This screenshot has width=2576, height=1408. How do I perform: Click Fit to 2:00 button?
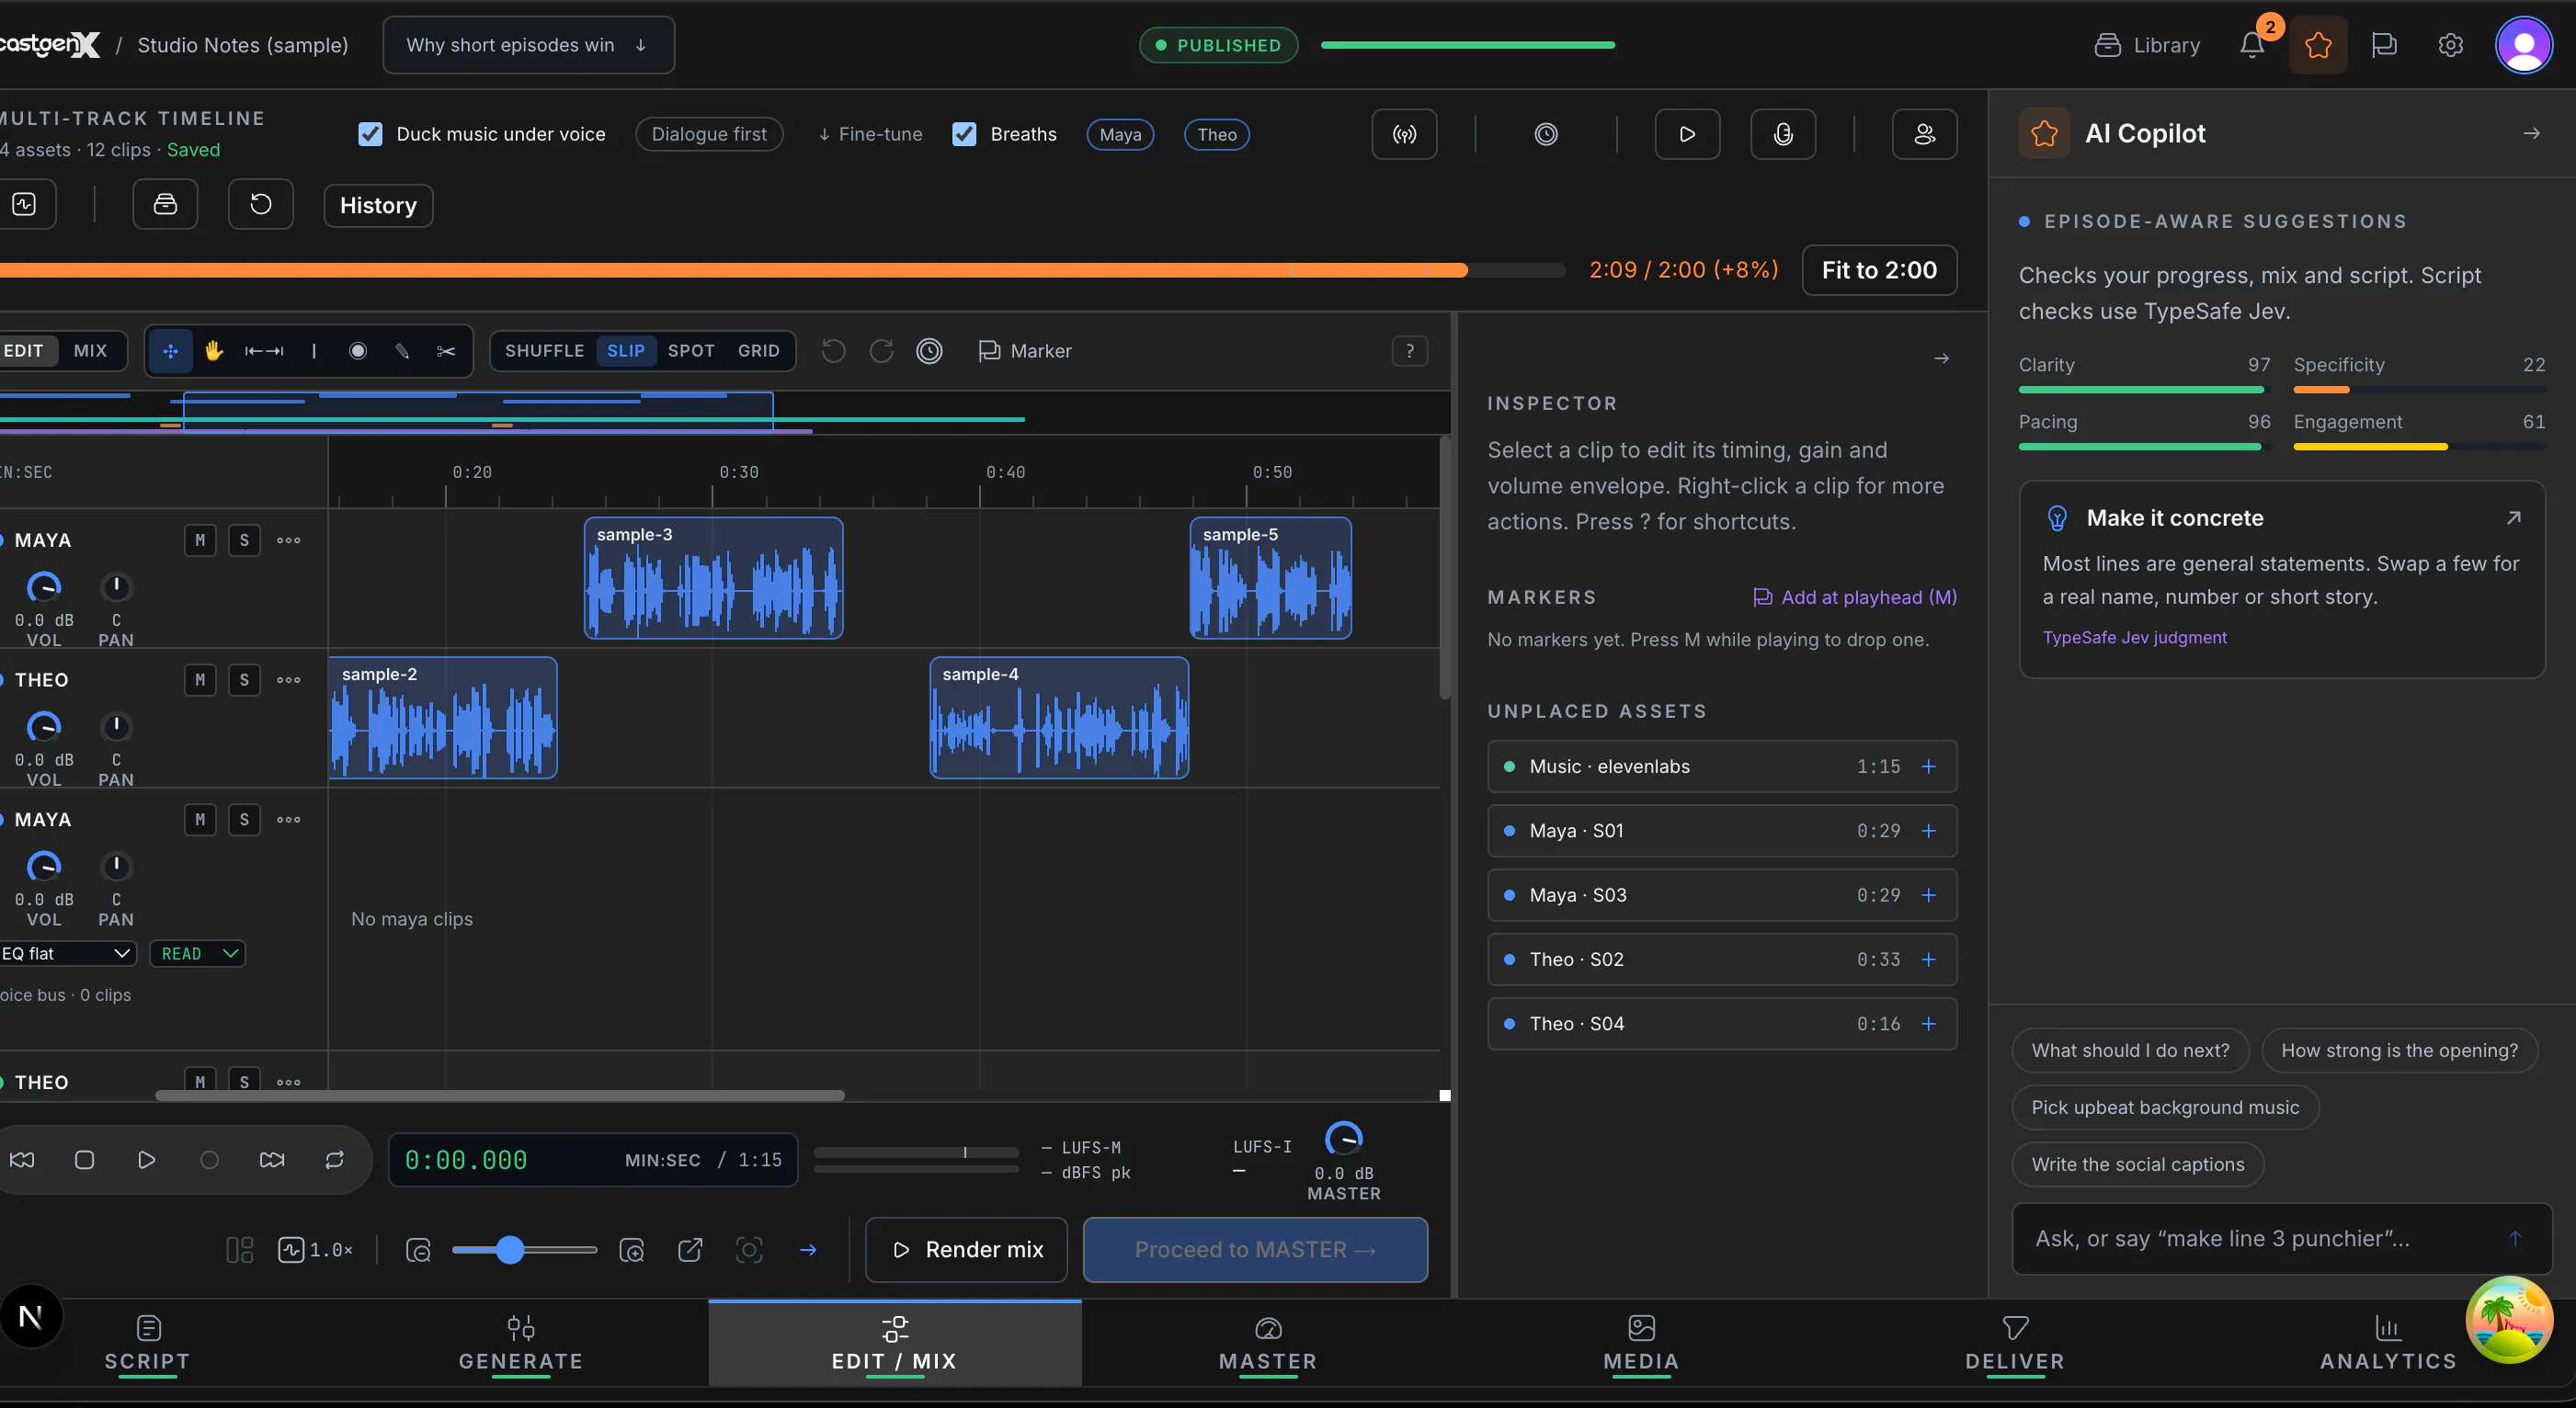[1879, 270]
